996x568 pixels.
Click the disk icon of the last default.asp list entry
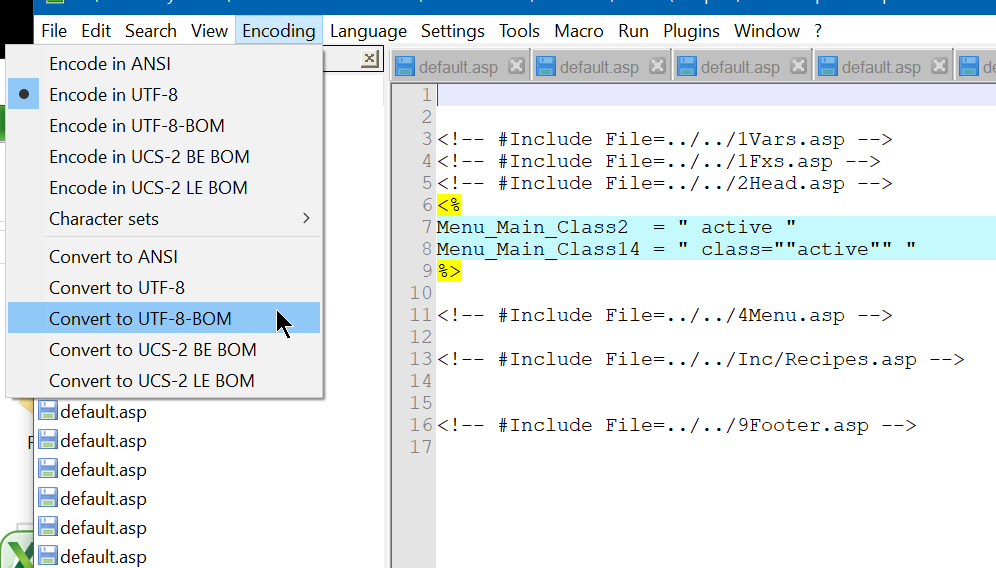click(x=48, y=557)
